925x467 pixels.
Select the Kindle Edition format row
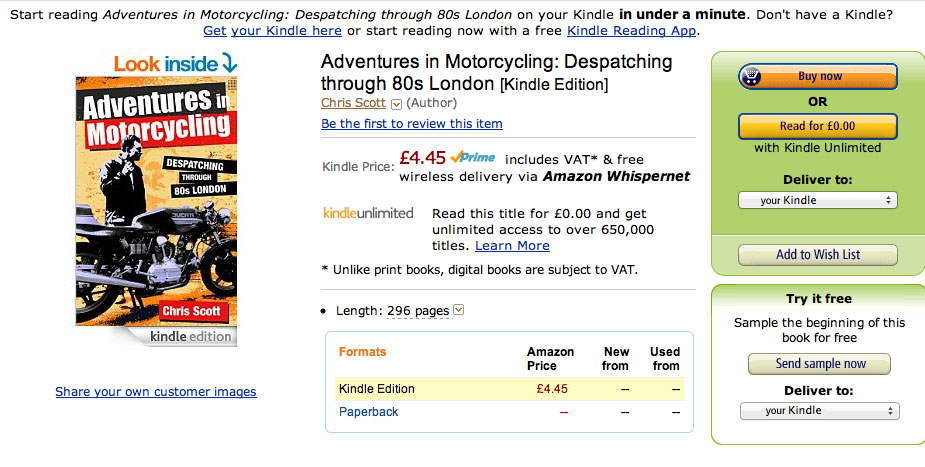point(377,389)
